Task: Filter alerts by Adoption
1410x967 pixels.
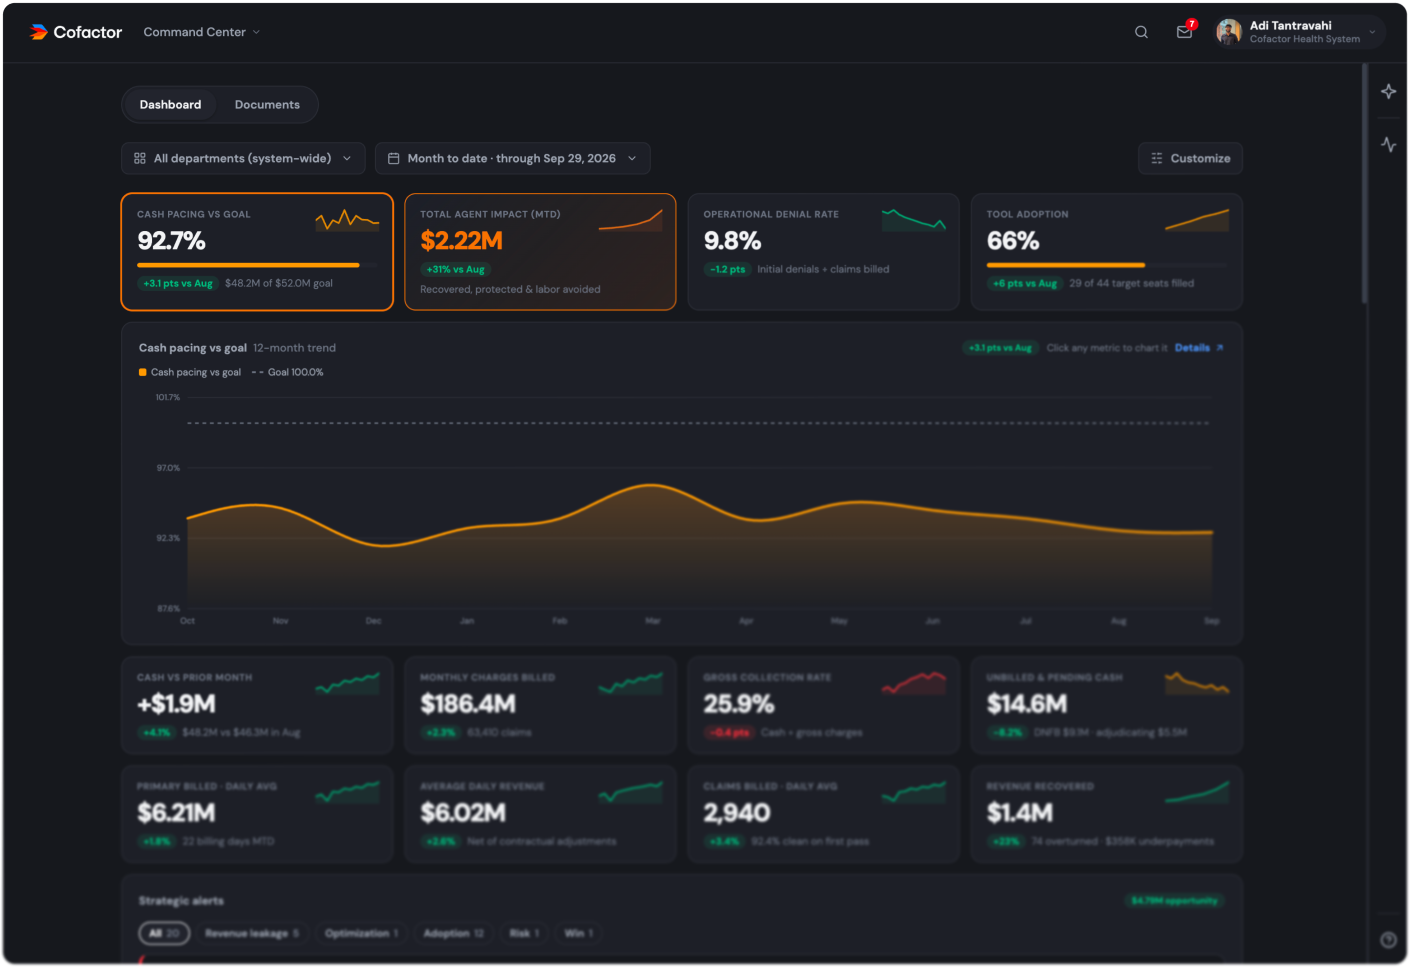Action: [453, 933]
